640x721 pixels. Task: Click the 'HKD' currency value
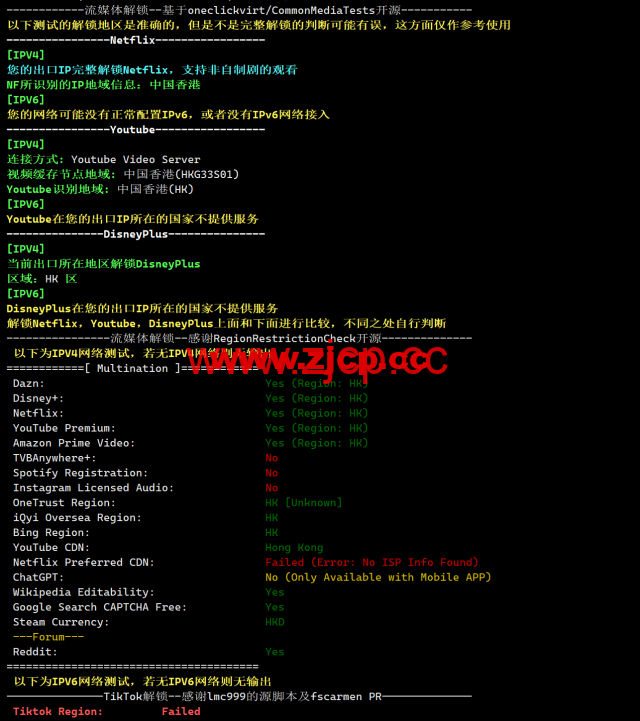(x=275, y=622)
